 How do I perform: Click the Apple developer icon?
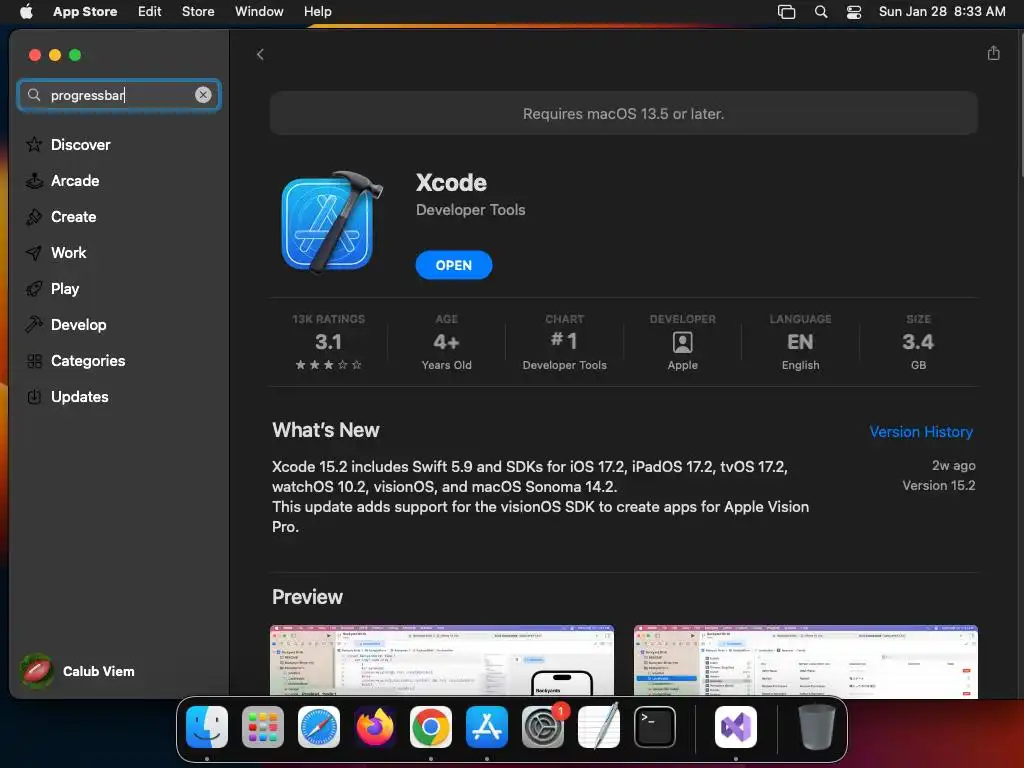682,342
